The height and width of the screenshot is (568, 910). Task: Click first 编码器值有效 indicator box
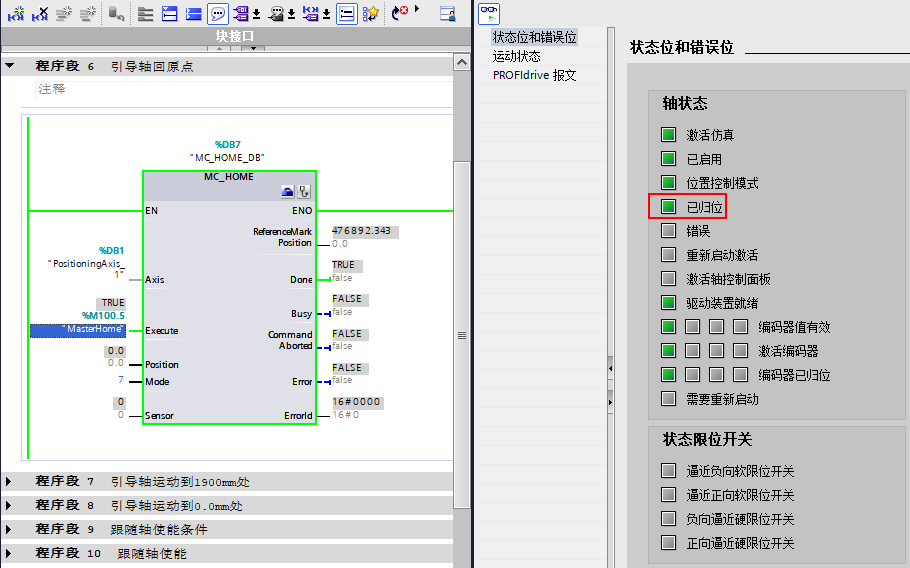pyautogui.click(x=669, y=327)
